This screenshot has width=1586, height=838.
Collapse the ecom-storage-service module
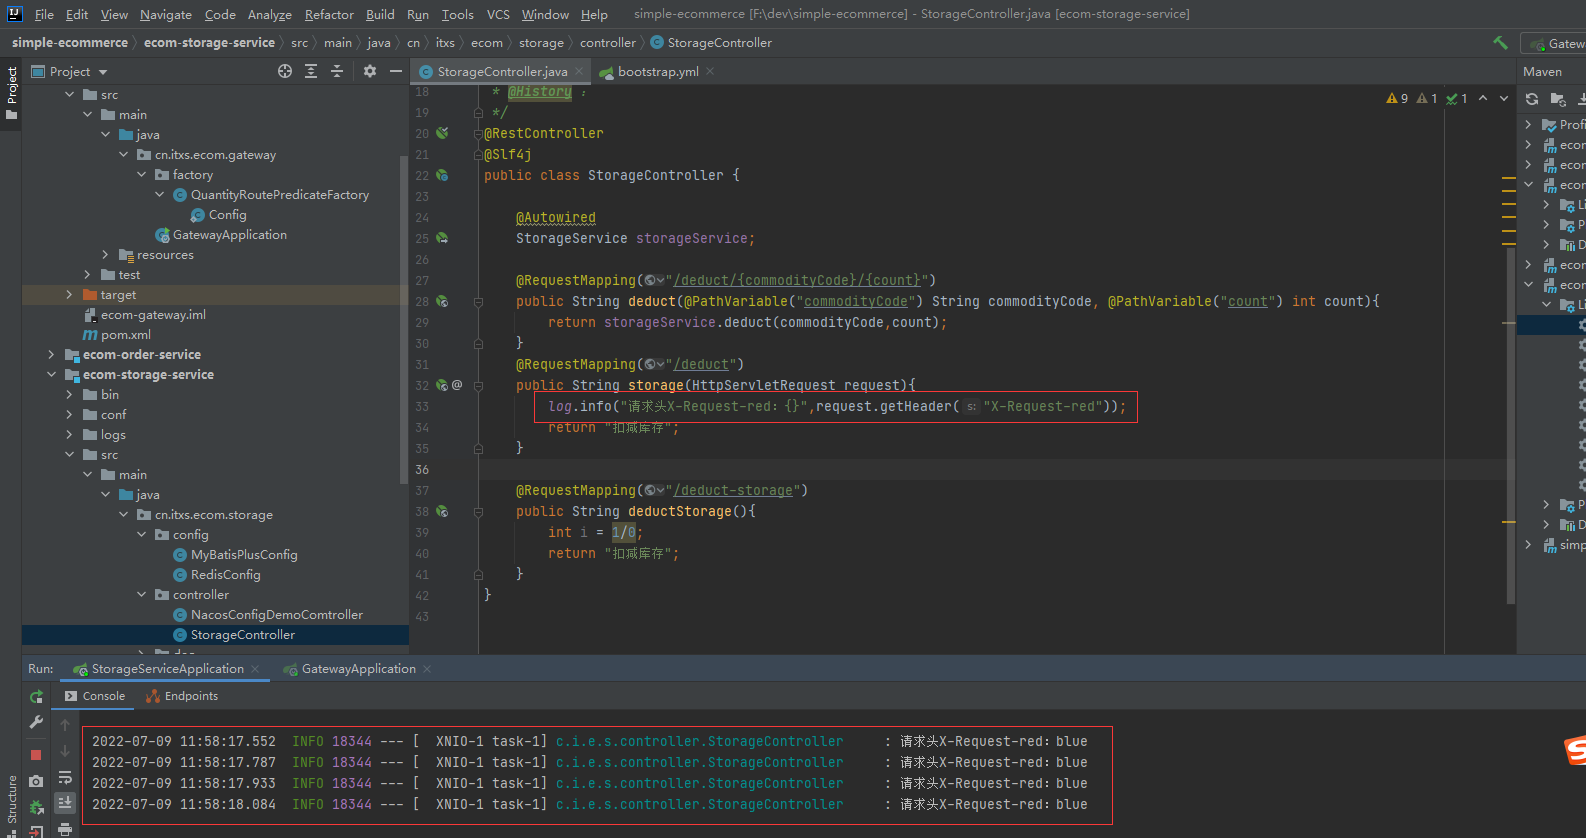(52, 374)
